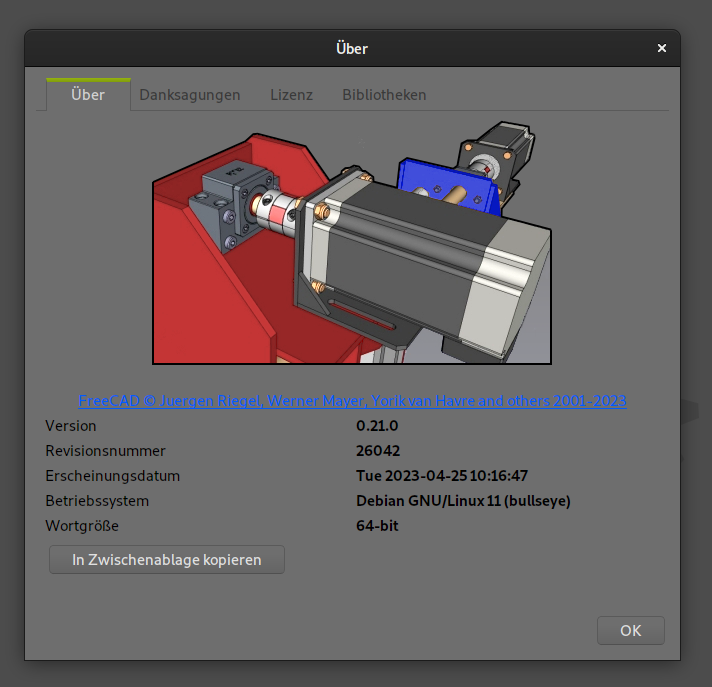
Task: Click the Debian GNU/Linux 11 (bullseye) text
Action: point(463,500)
